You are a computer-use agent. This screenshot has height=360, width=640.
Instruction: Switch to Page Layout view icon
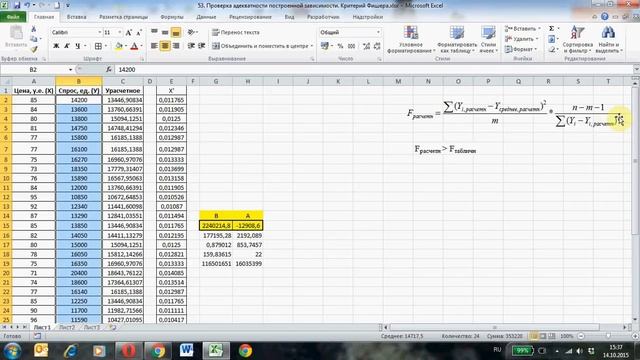pyautogui.click(x=543, y=336)
